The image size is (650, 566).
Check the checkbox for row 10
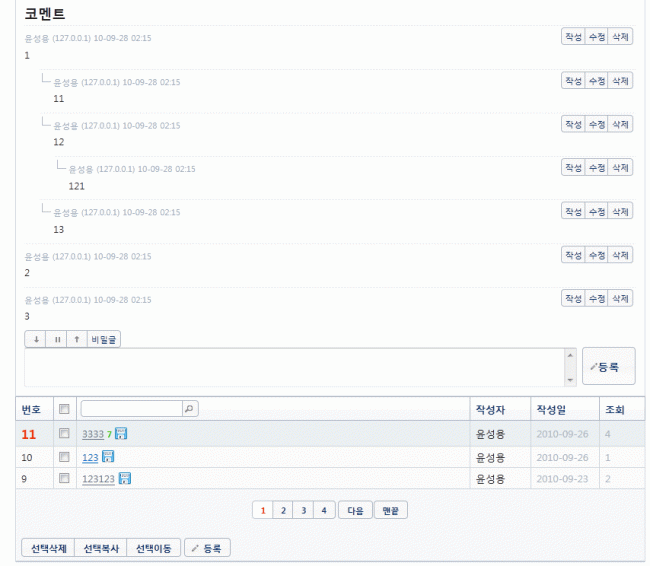[x=64, y=457]
